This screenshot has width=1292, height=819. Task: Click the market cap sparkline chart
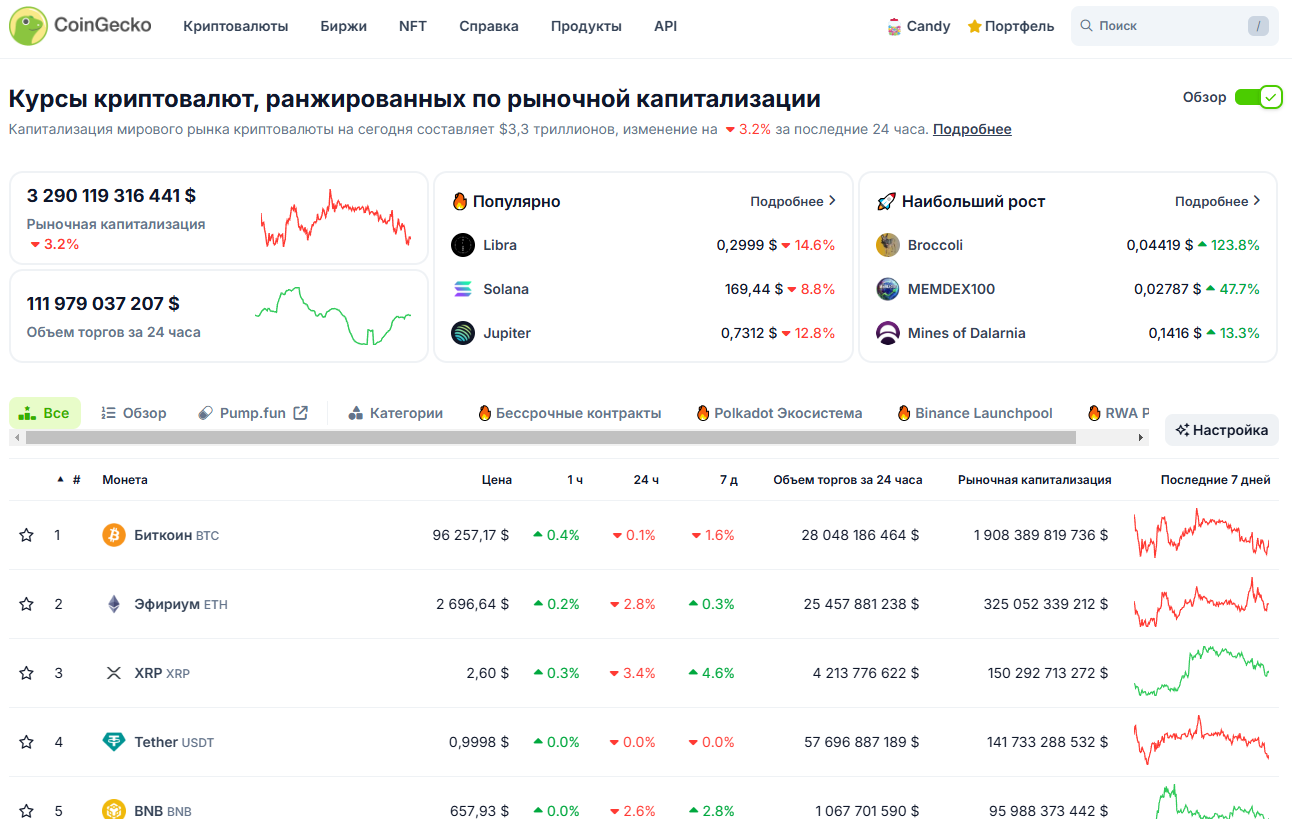coord(336,218)
